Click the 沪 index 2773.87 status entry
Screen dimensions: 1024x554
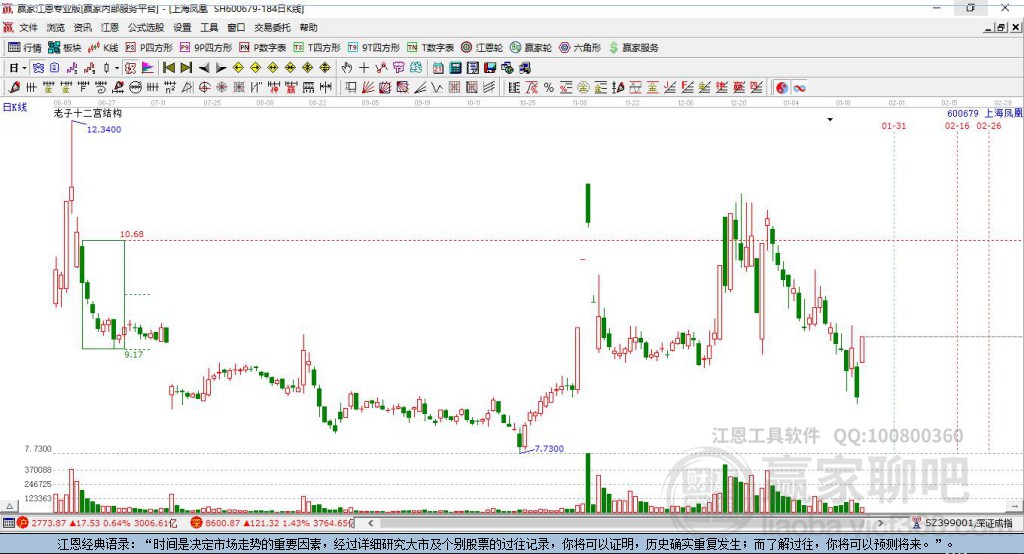point(97,523)
